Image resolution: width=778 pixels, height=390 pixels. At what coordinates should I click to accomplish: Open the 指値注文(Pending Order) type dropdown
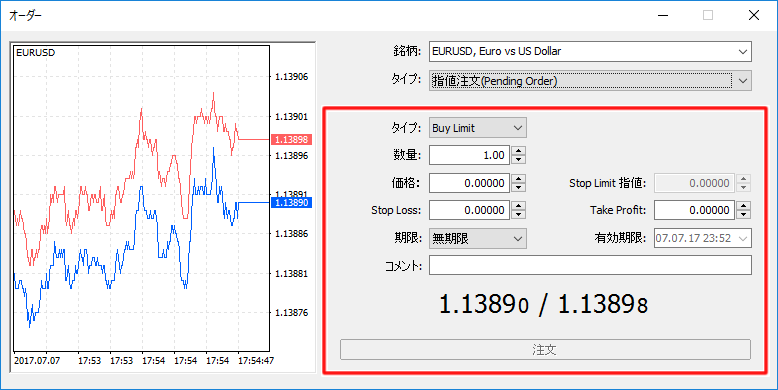coord(590,80)
